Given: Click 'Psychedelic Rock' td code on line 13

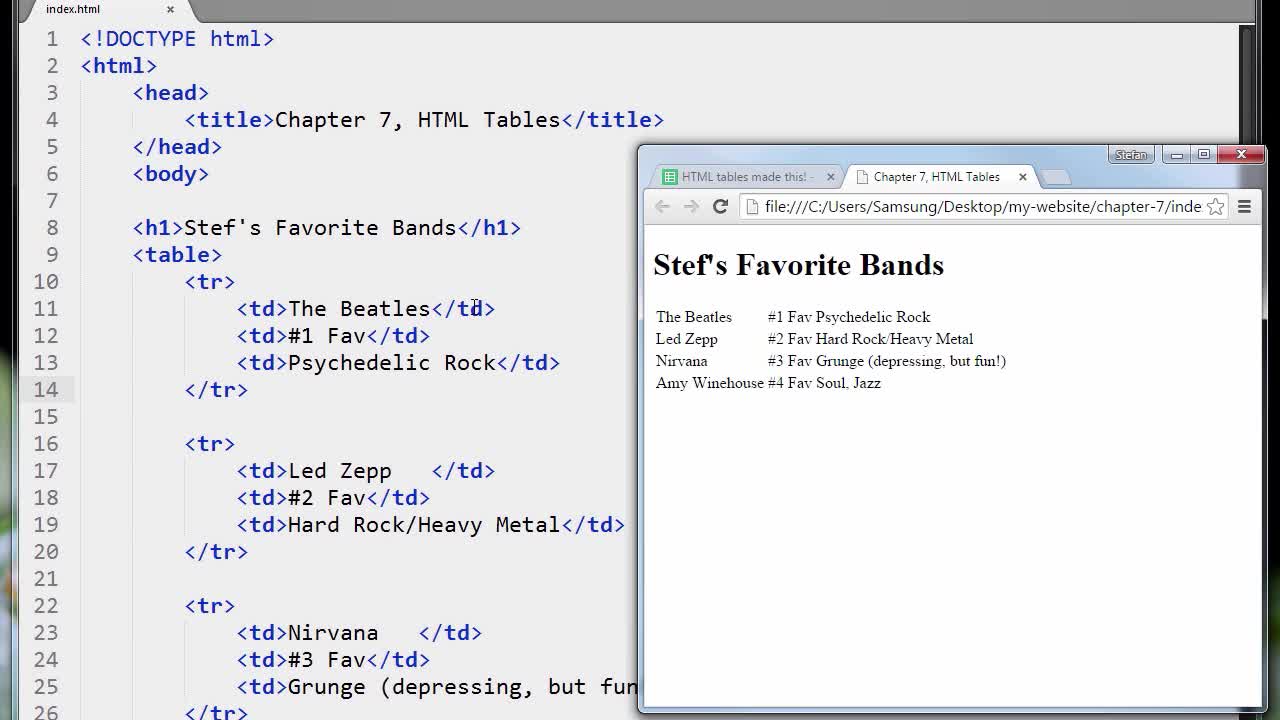Looking at the screenshot, I should click(398, 362).
